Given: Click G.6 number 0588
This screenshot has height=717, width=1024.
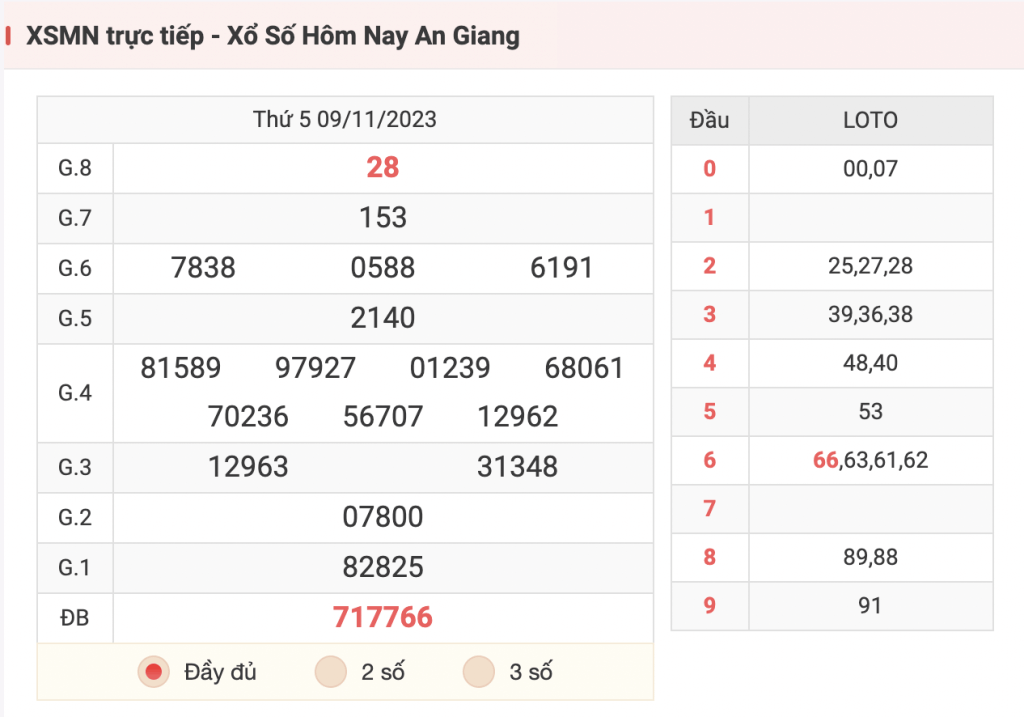Looking at the screenshot, I should point(383,268).
